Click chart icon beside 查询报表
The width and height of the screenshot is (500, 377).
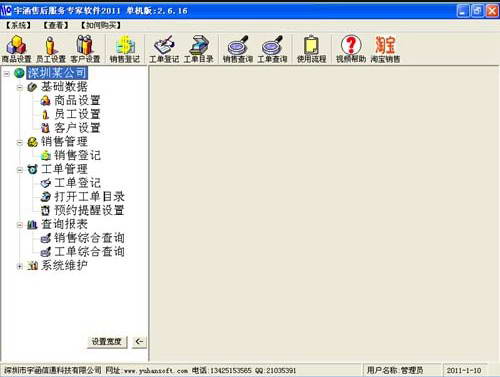(32, 224)
